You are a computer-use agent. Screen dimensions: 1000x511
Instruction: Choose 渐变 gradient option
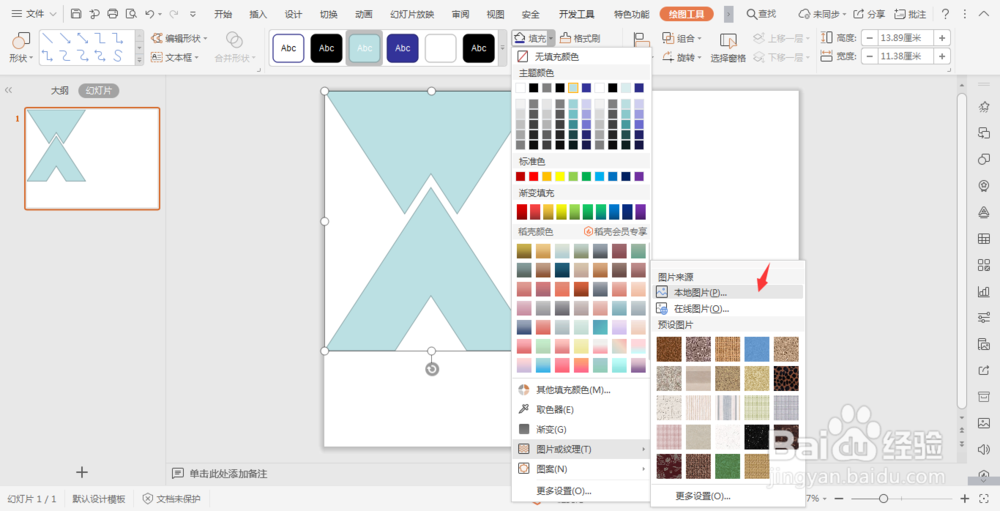click(580, 429)
